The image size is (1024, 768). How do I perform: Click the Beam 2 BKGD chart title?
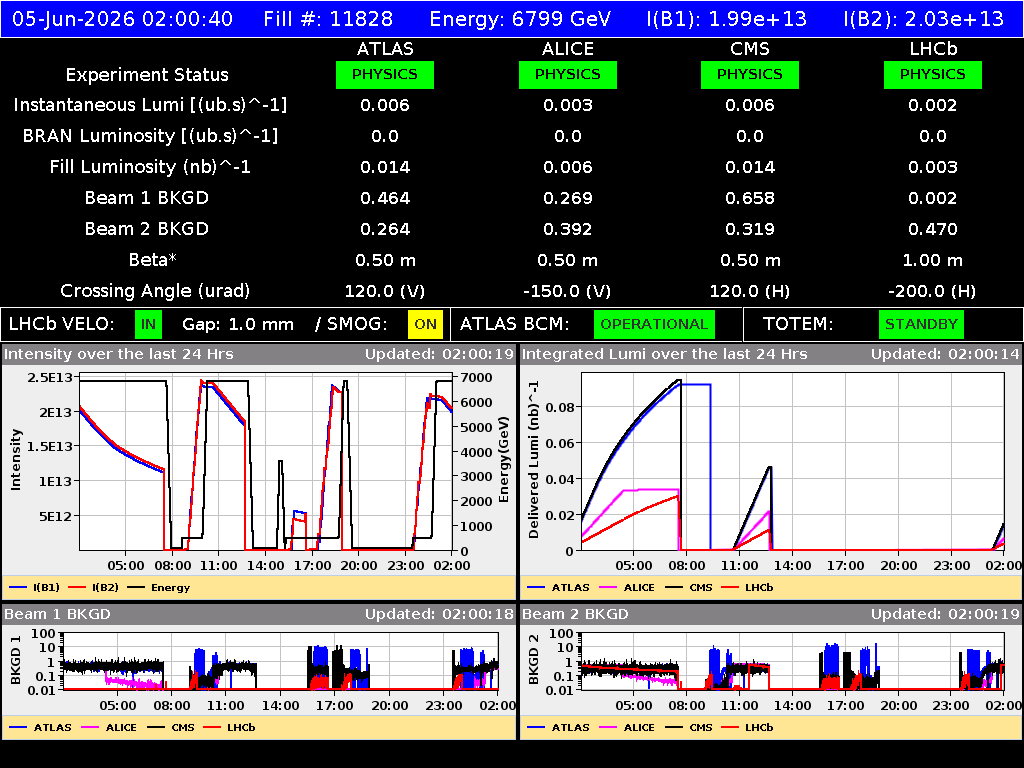(575, 614)
